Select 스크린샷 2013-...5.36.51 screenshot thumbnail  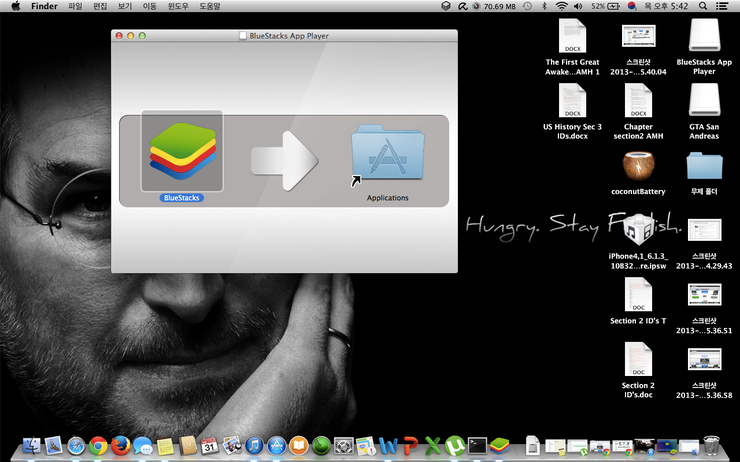(x=704, y=309)
